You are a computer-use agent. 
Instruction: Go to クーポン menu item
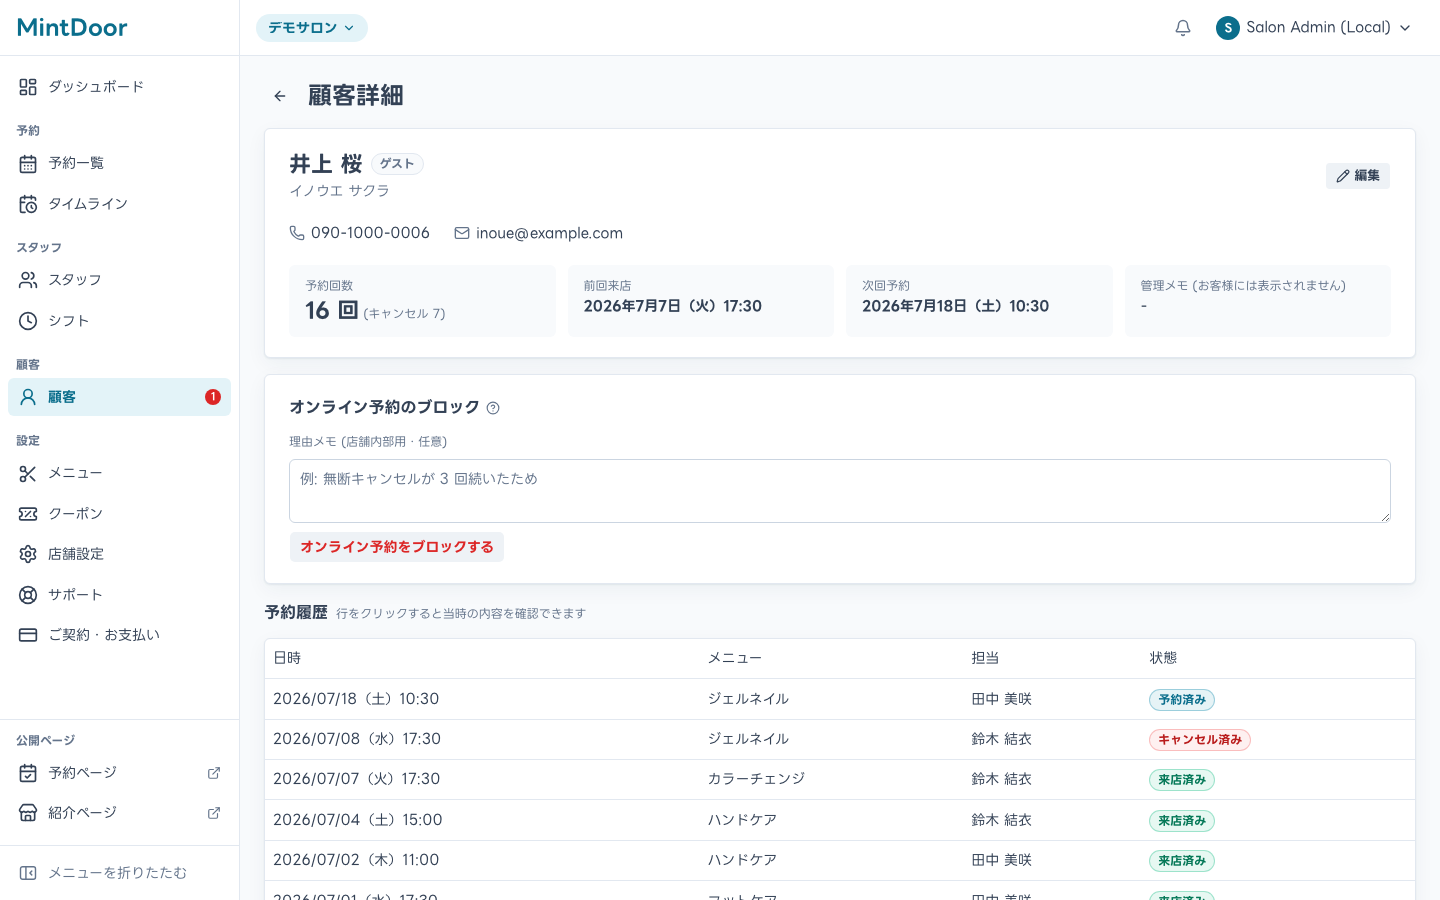pyautogui.click(x=120, y=514)
